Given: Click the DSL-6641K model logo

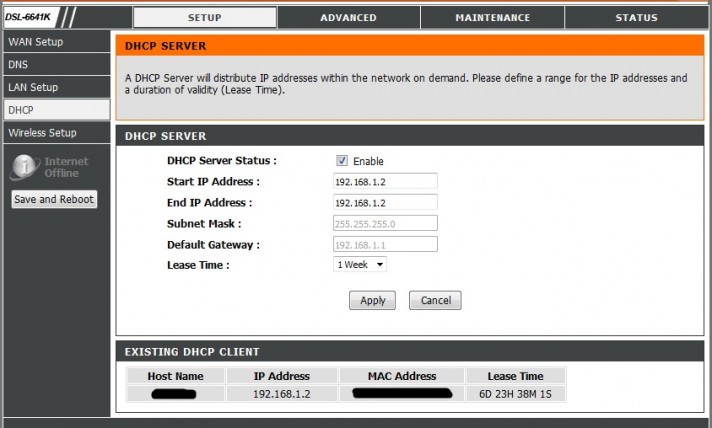Looking at the screenshot, I should (x=28, y=17).
